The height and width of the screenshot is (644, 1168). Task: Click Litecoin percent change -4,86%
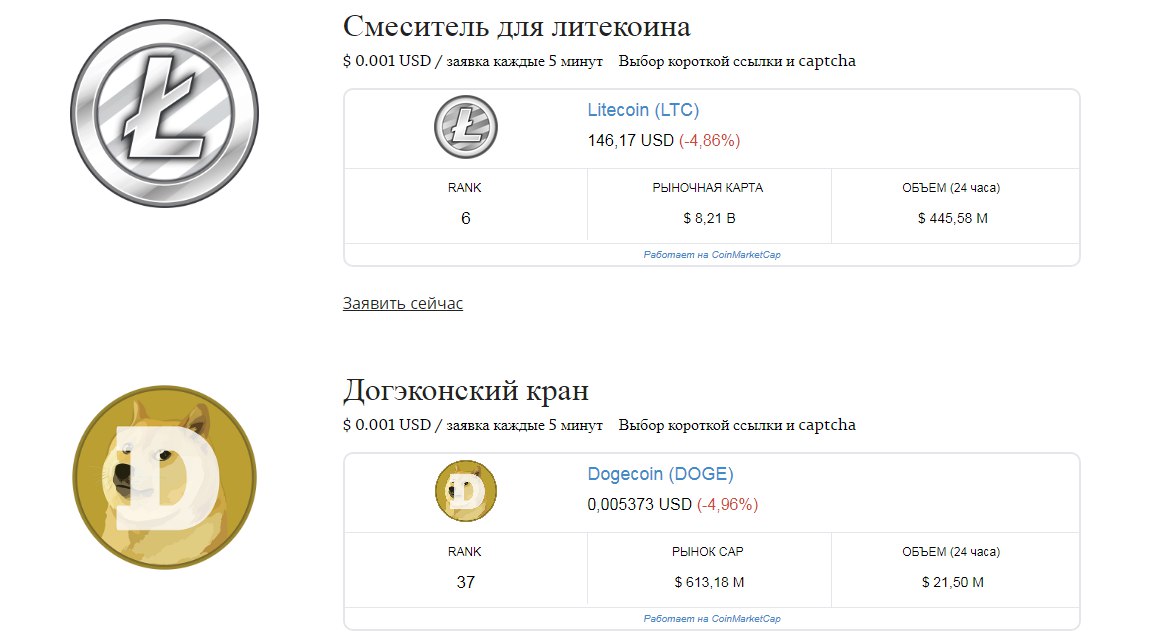pos(710,141)
